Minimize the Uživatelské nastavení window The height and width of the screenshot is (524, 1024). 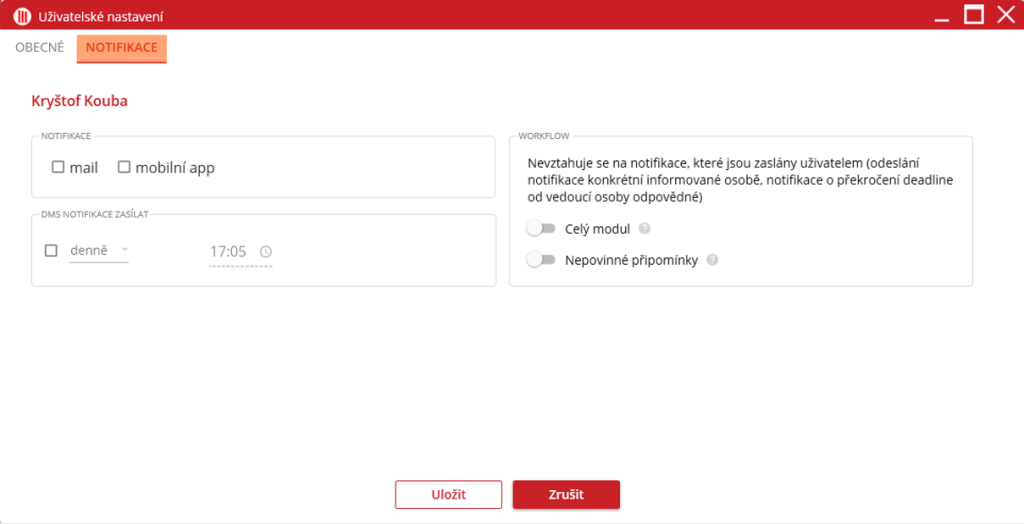941,16
